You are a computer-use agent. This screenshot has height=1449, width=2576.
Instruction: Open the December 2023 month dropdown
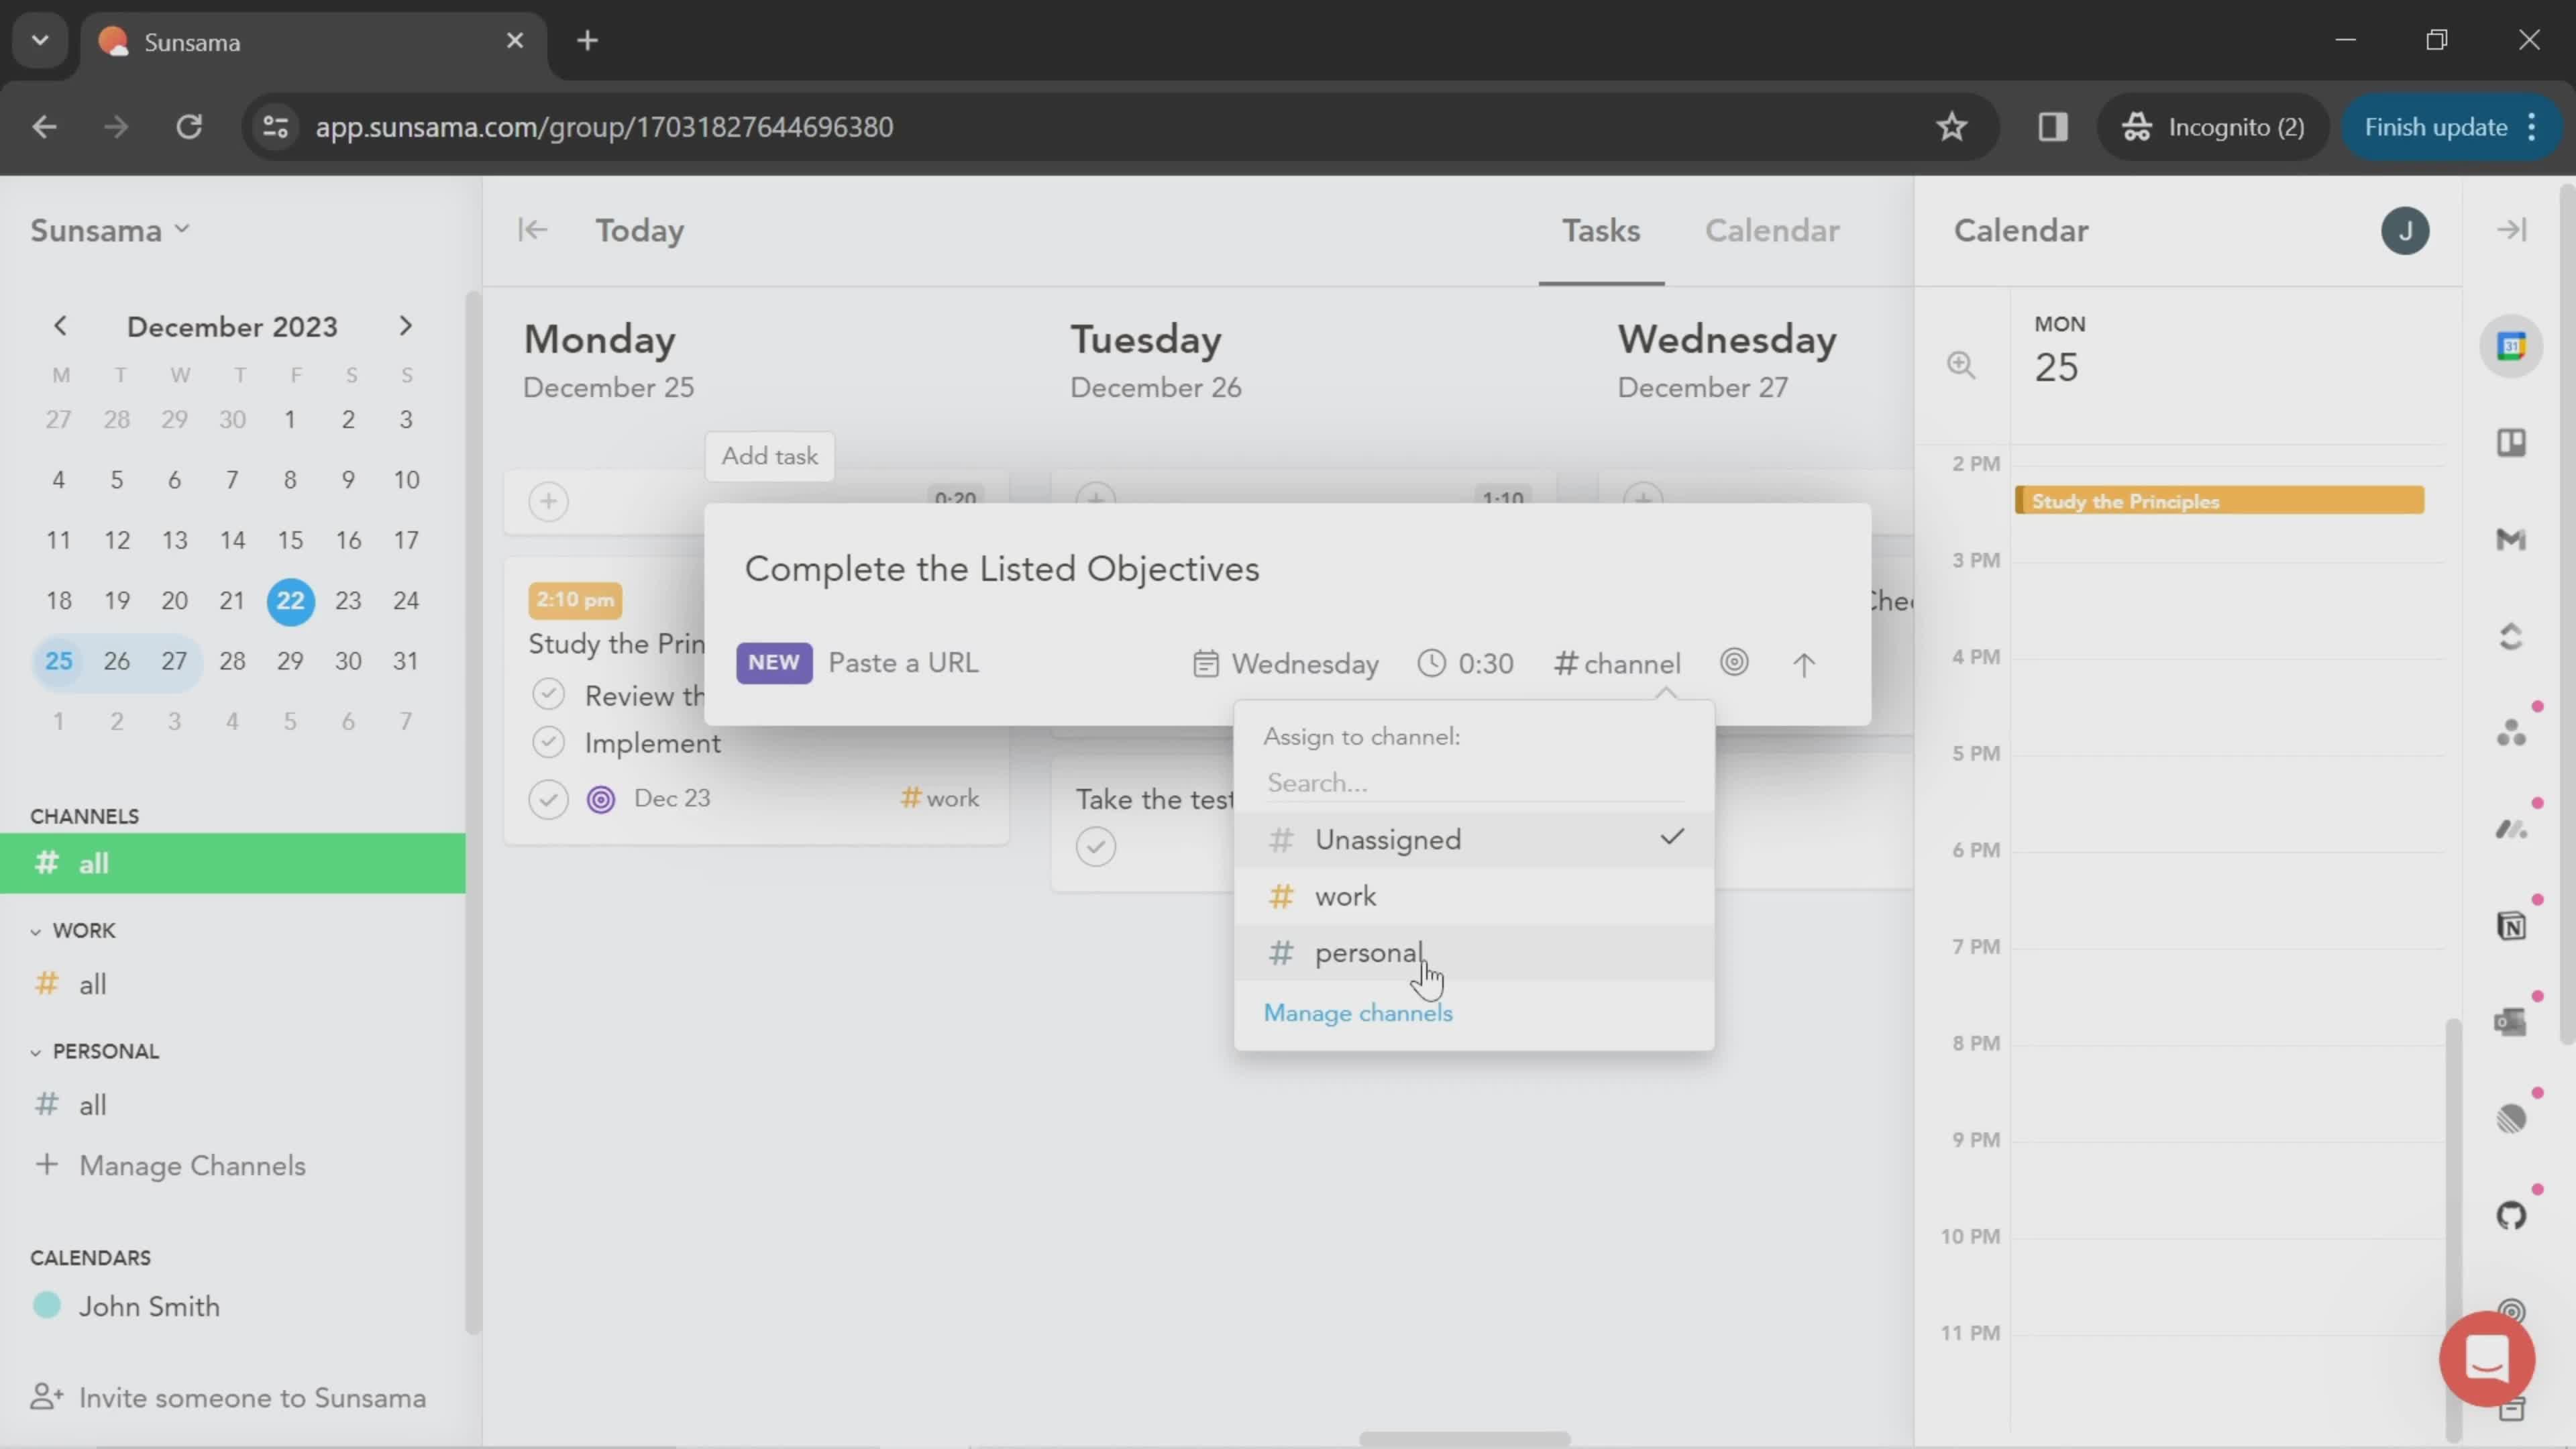click(x=231, y=325)
